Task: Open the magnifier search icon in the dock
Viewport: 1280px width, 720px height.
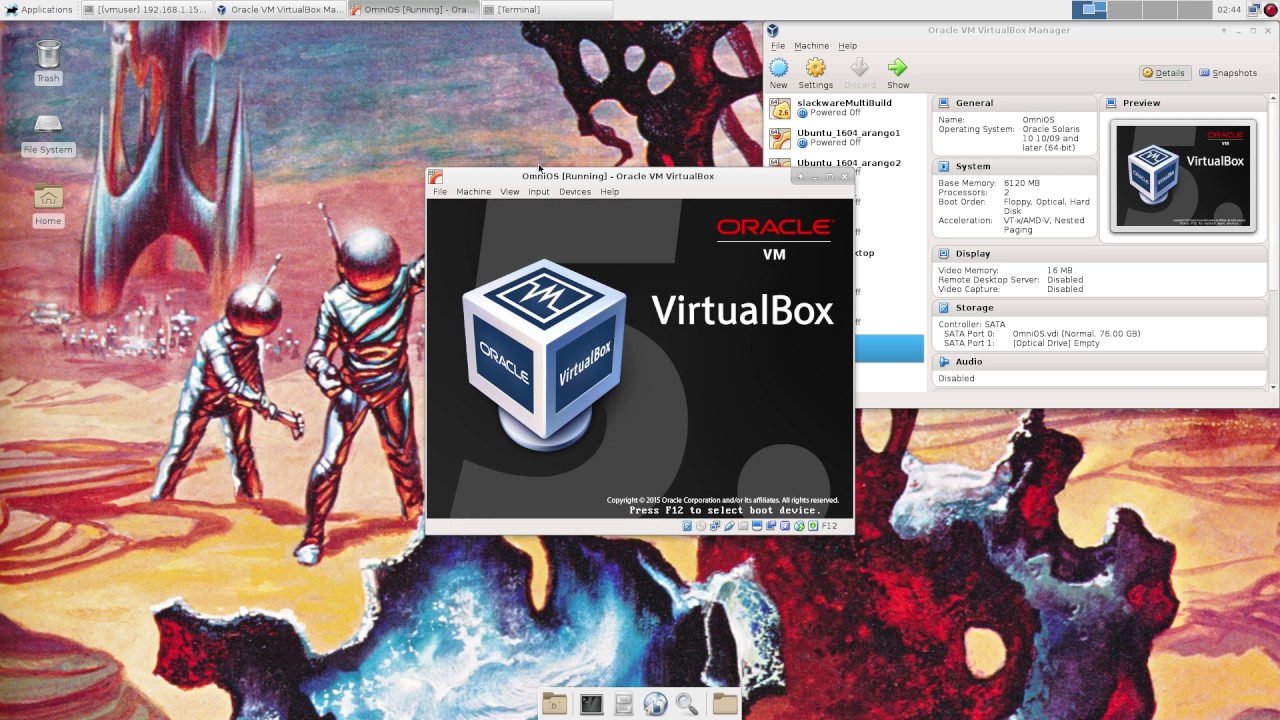Action: (x=687, y=704)
